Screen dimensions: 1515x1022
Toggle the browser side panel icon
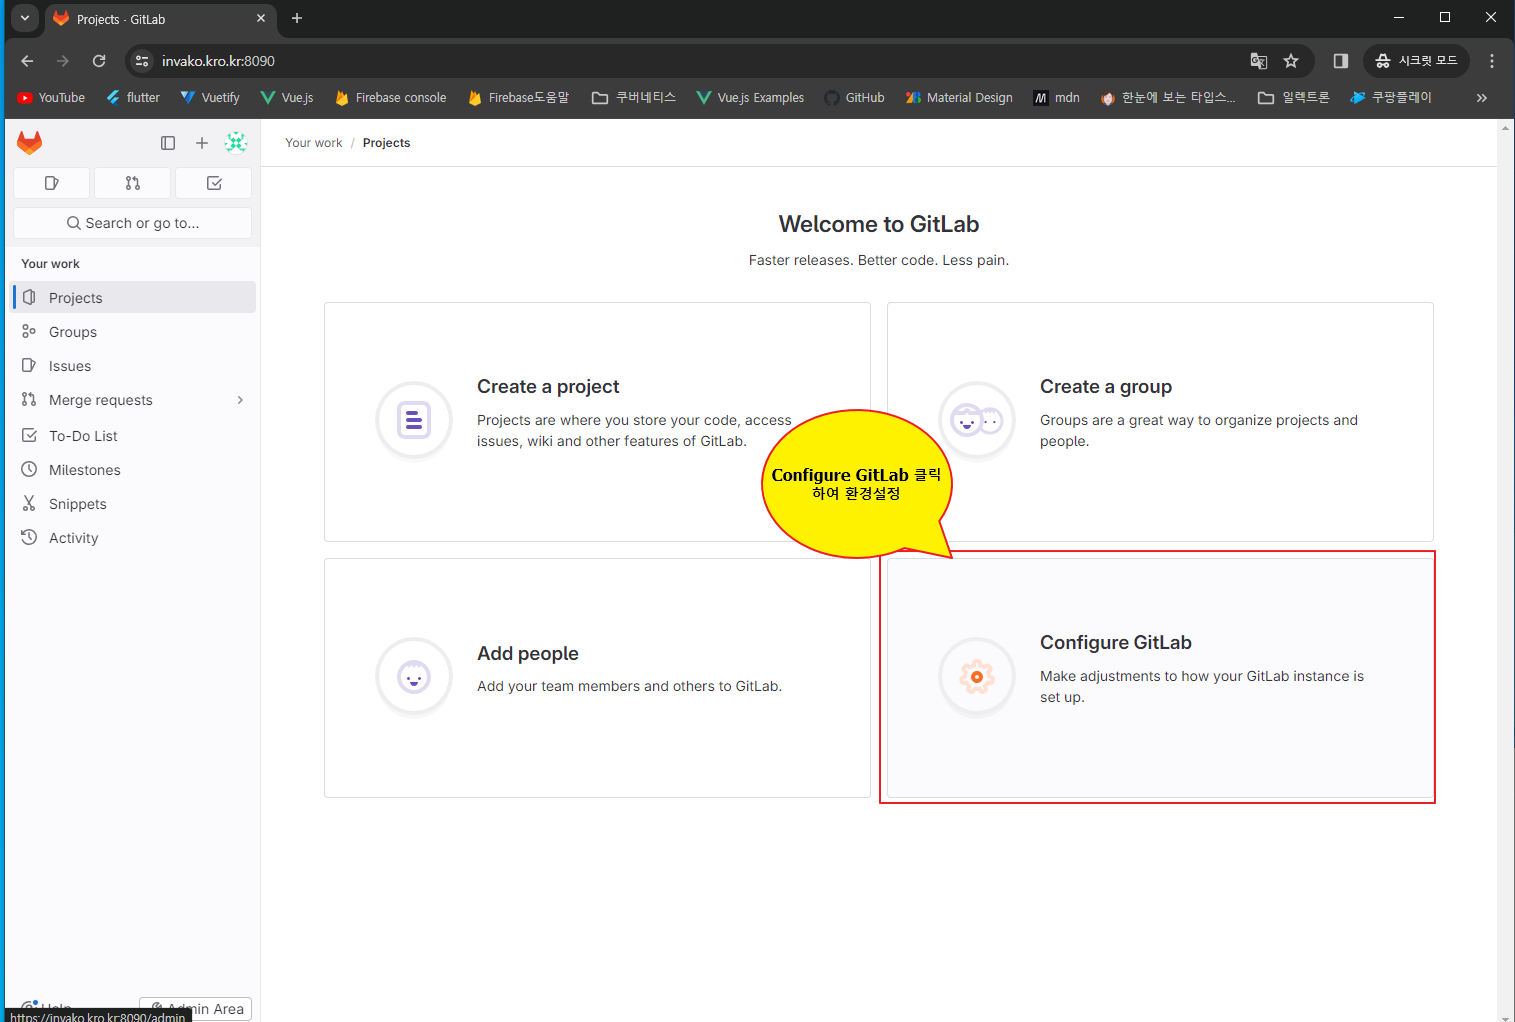tap(1341, 61)
